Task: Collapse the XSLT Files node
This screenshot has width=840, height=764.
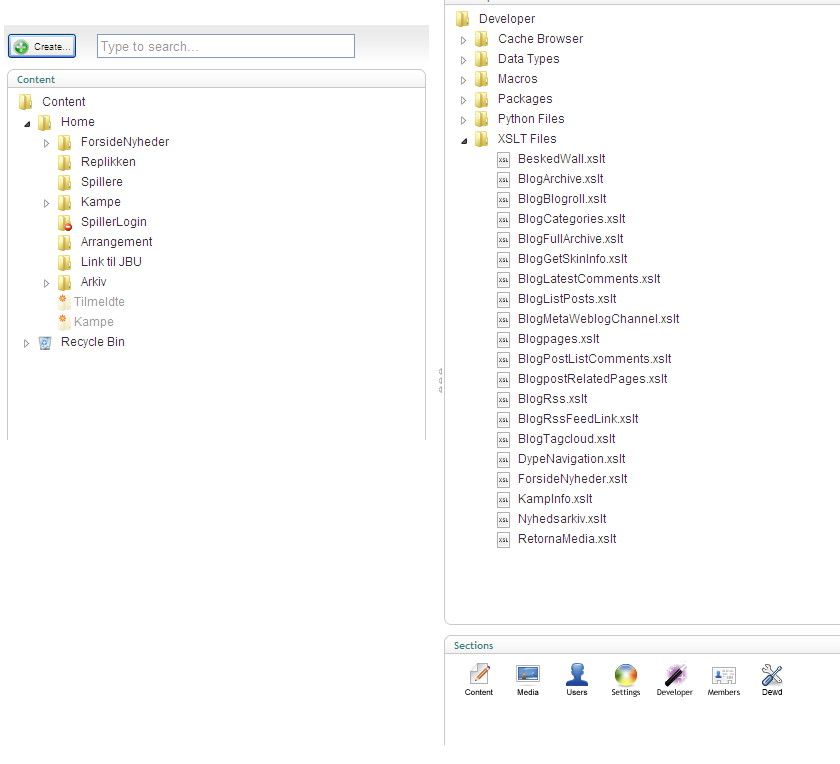Action: 464,141
